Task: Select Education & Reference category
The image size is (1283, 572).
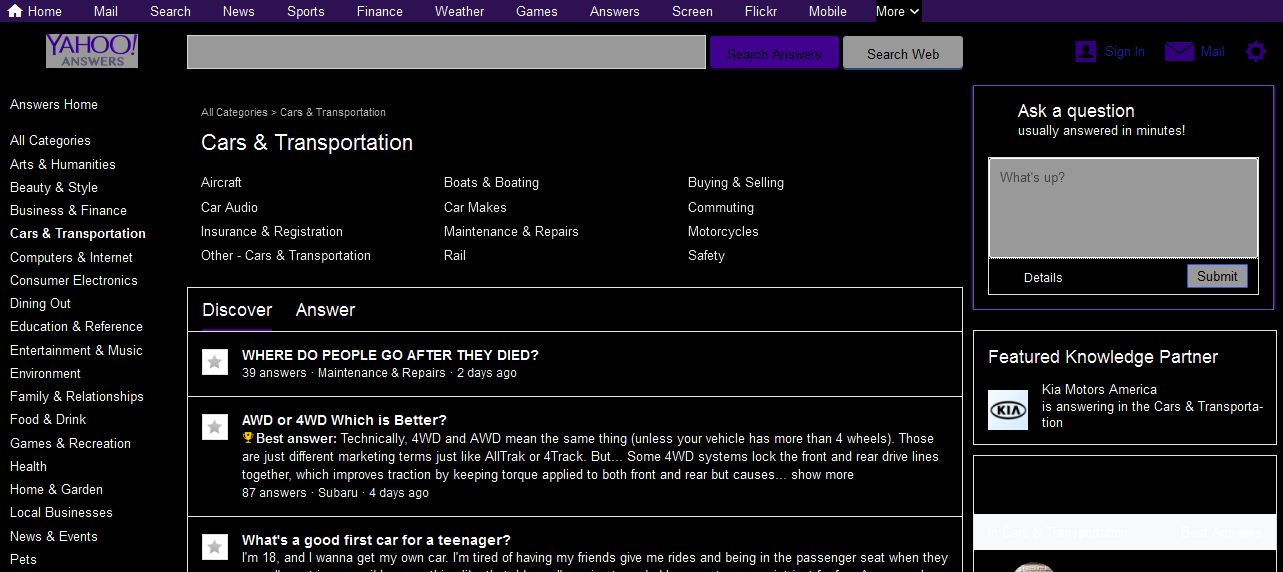Action: pyautogui.click(x=76, y=326)
